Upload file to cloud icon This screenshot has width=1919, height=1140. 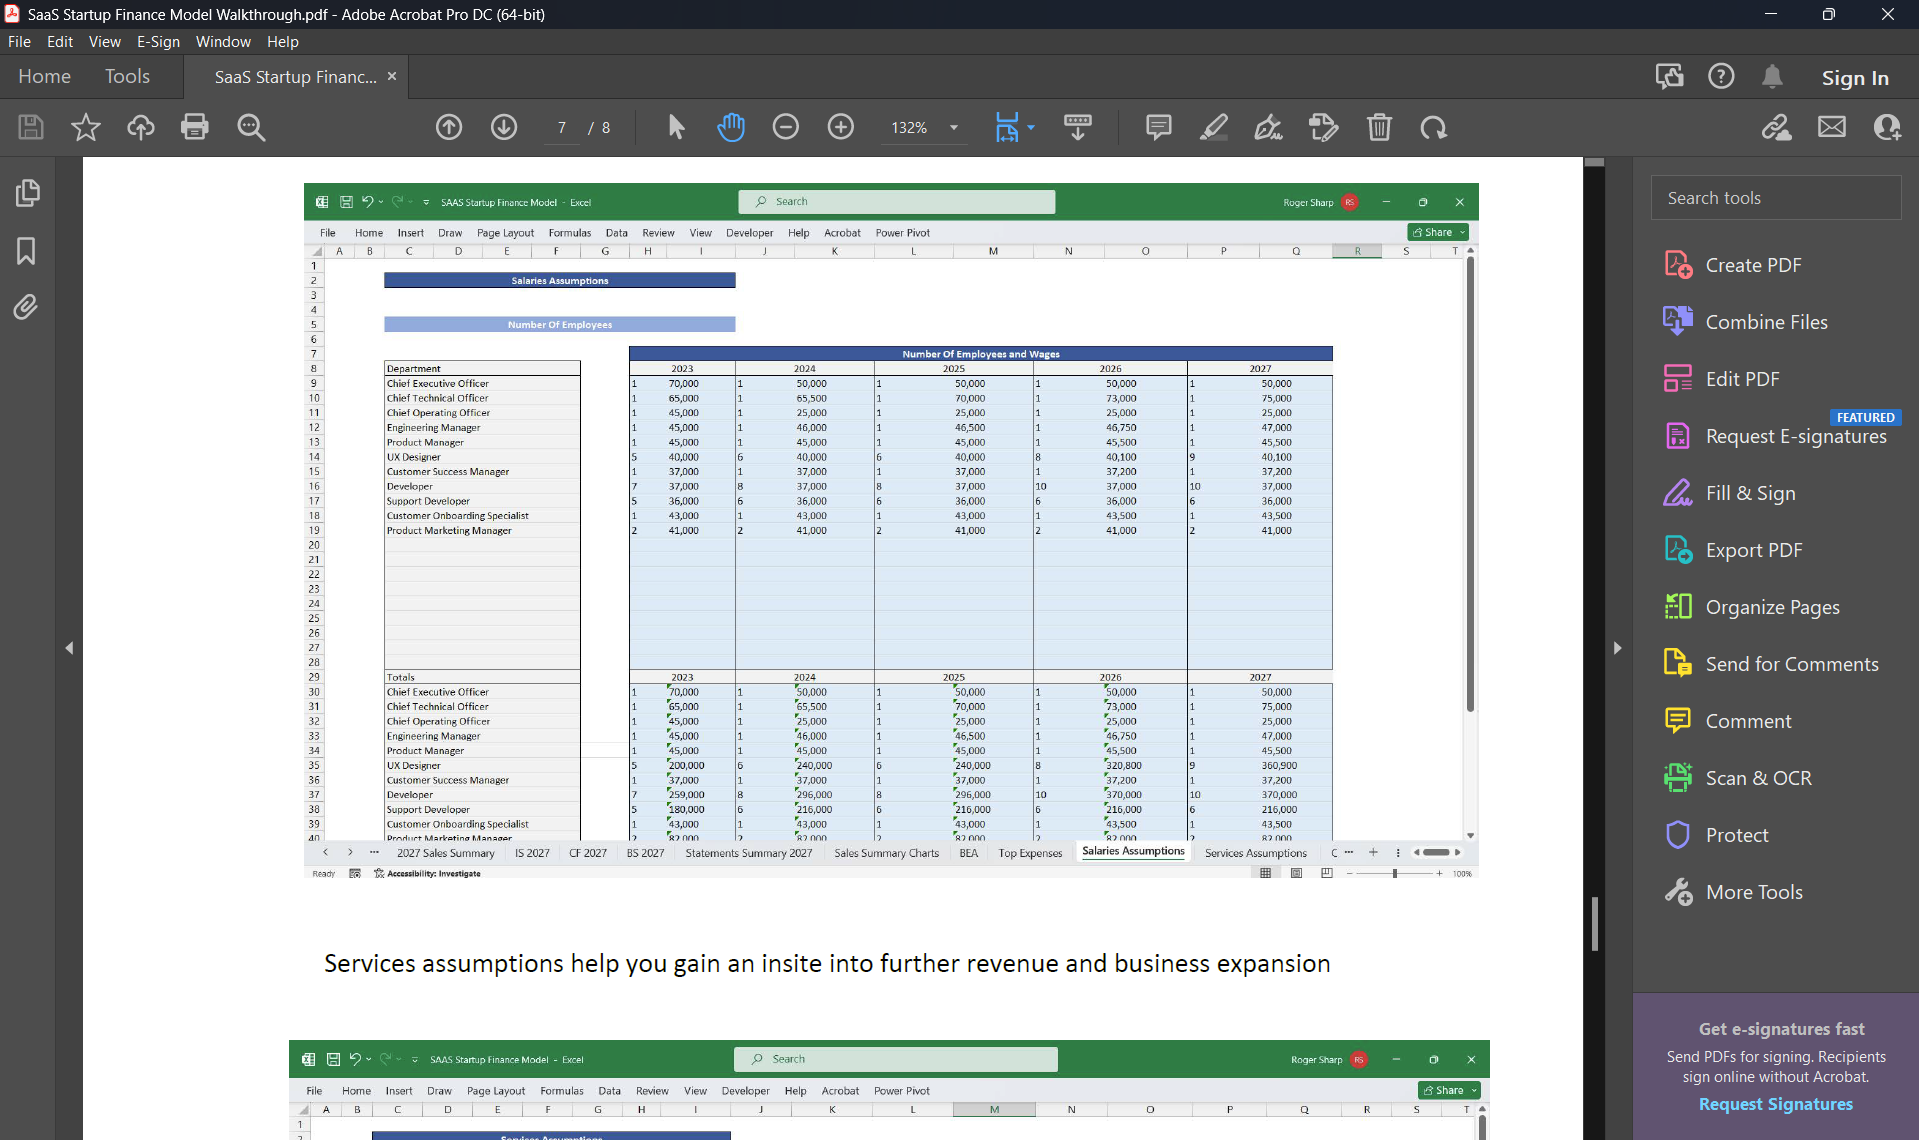click(x=140, y=127)
